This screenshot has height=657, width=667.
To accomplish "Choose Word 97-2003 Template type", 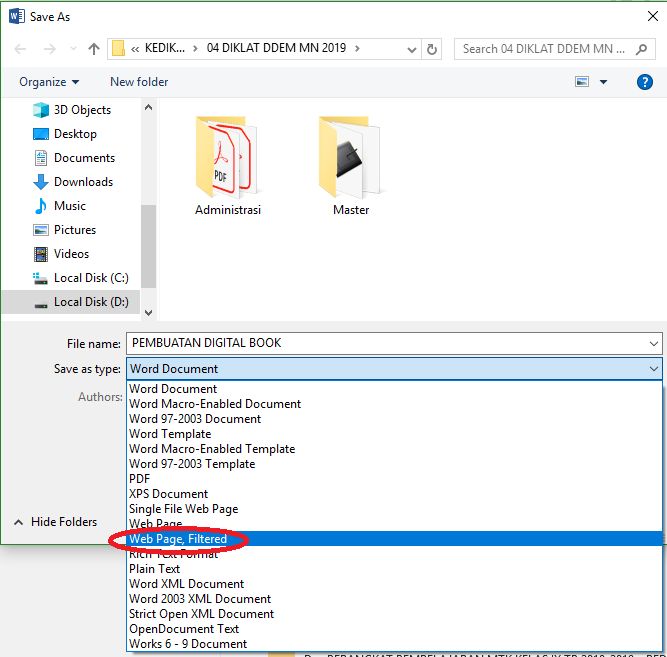I will [x=394, y=463].
